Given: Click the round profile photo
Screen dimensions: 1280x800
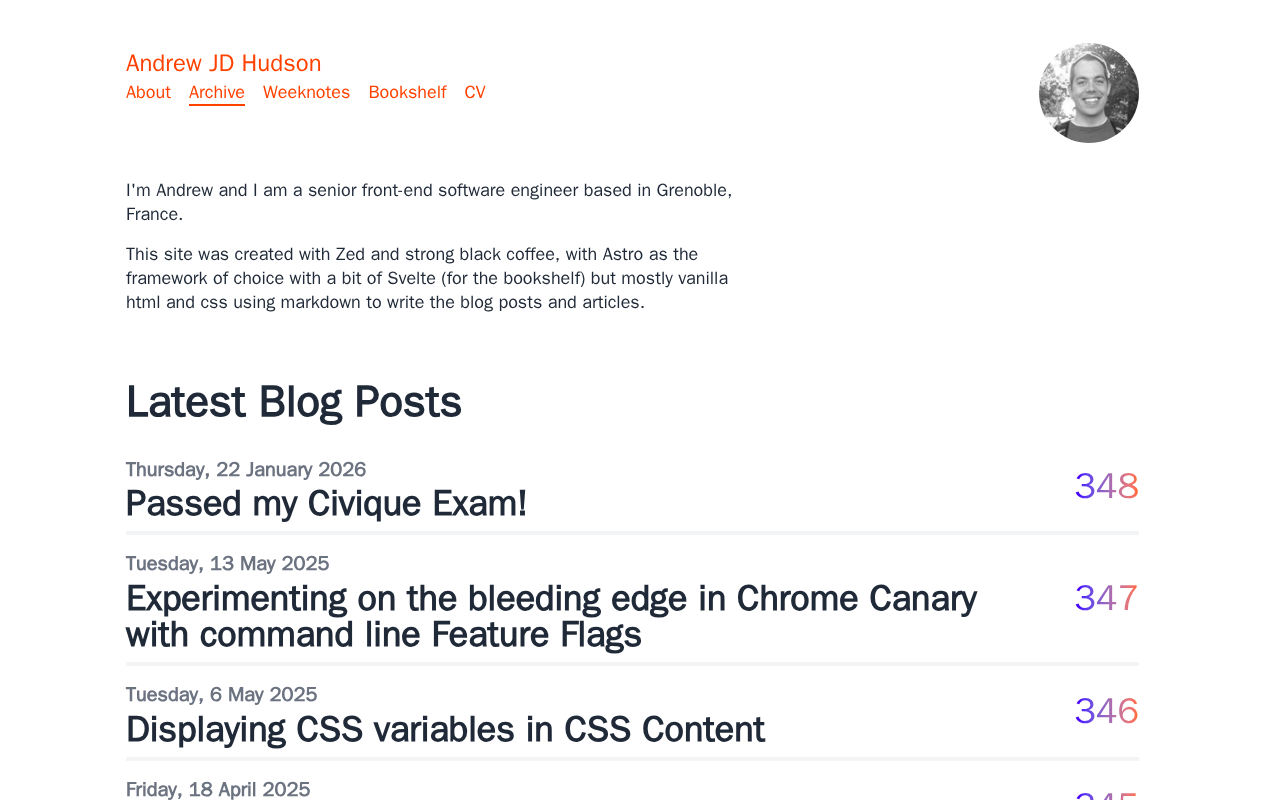Looking at the screenshot, I should pos(1088,93).
